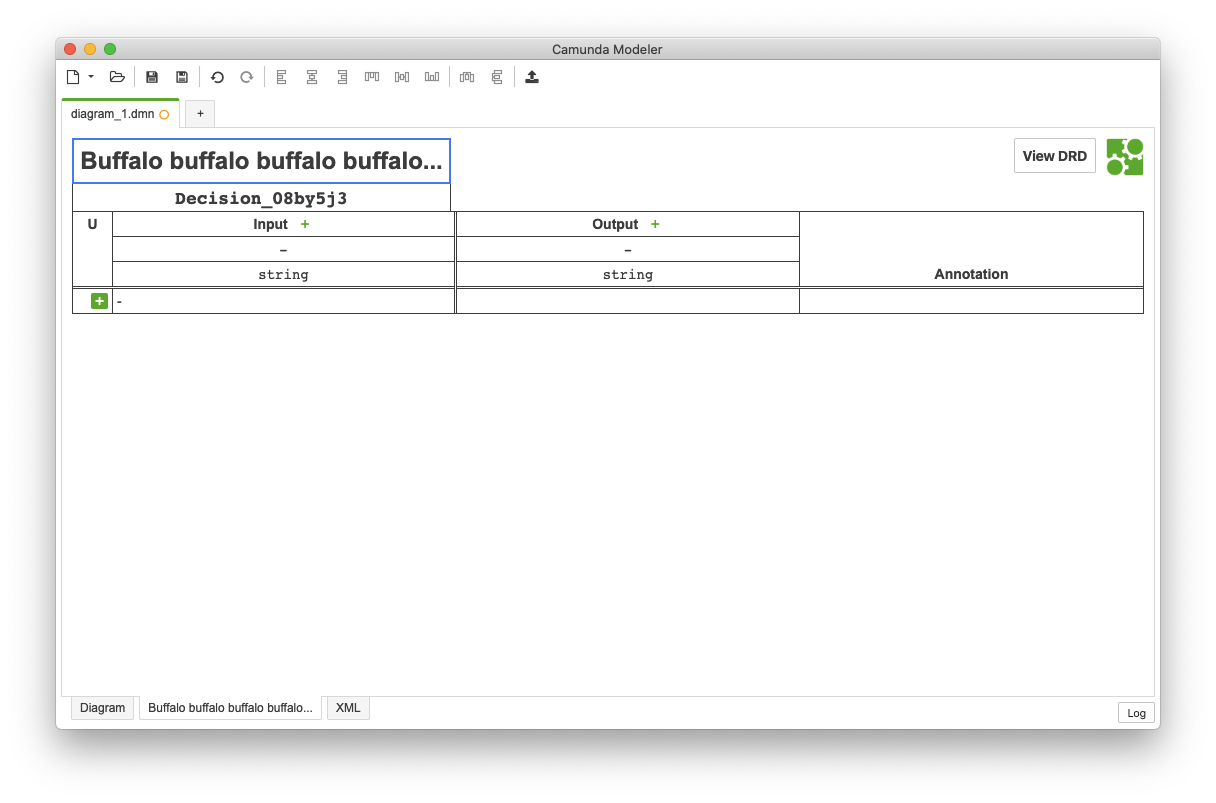Add a new output column with the plus
The image size is (1216, 803).
(655, 224)
